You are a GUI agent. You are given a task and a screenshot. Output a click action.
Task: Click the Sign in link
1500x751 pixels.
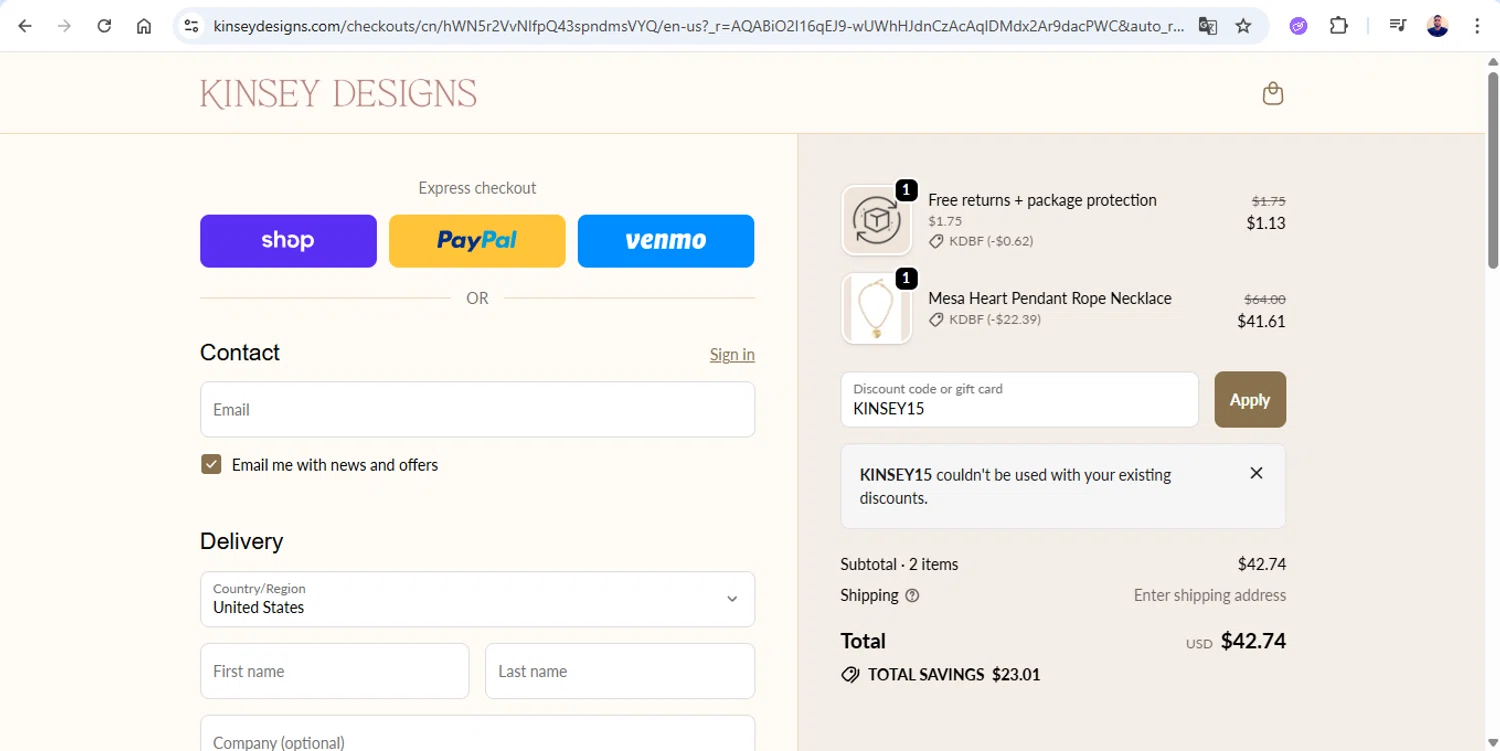(732, 354)
